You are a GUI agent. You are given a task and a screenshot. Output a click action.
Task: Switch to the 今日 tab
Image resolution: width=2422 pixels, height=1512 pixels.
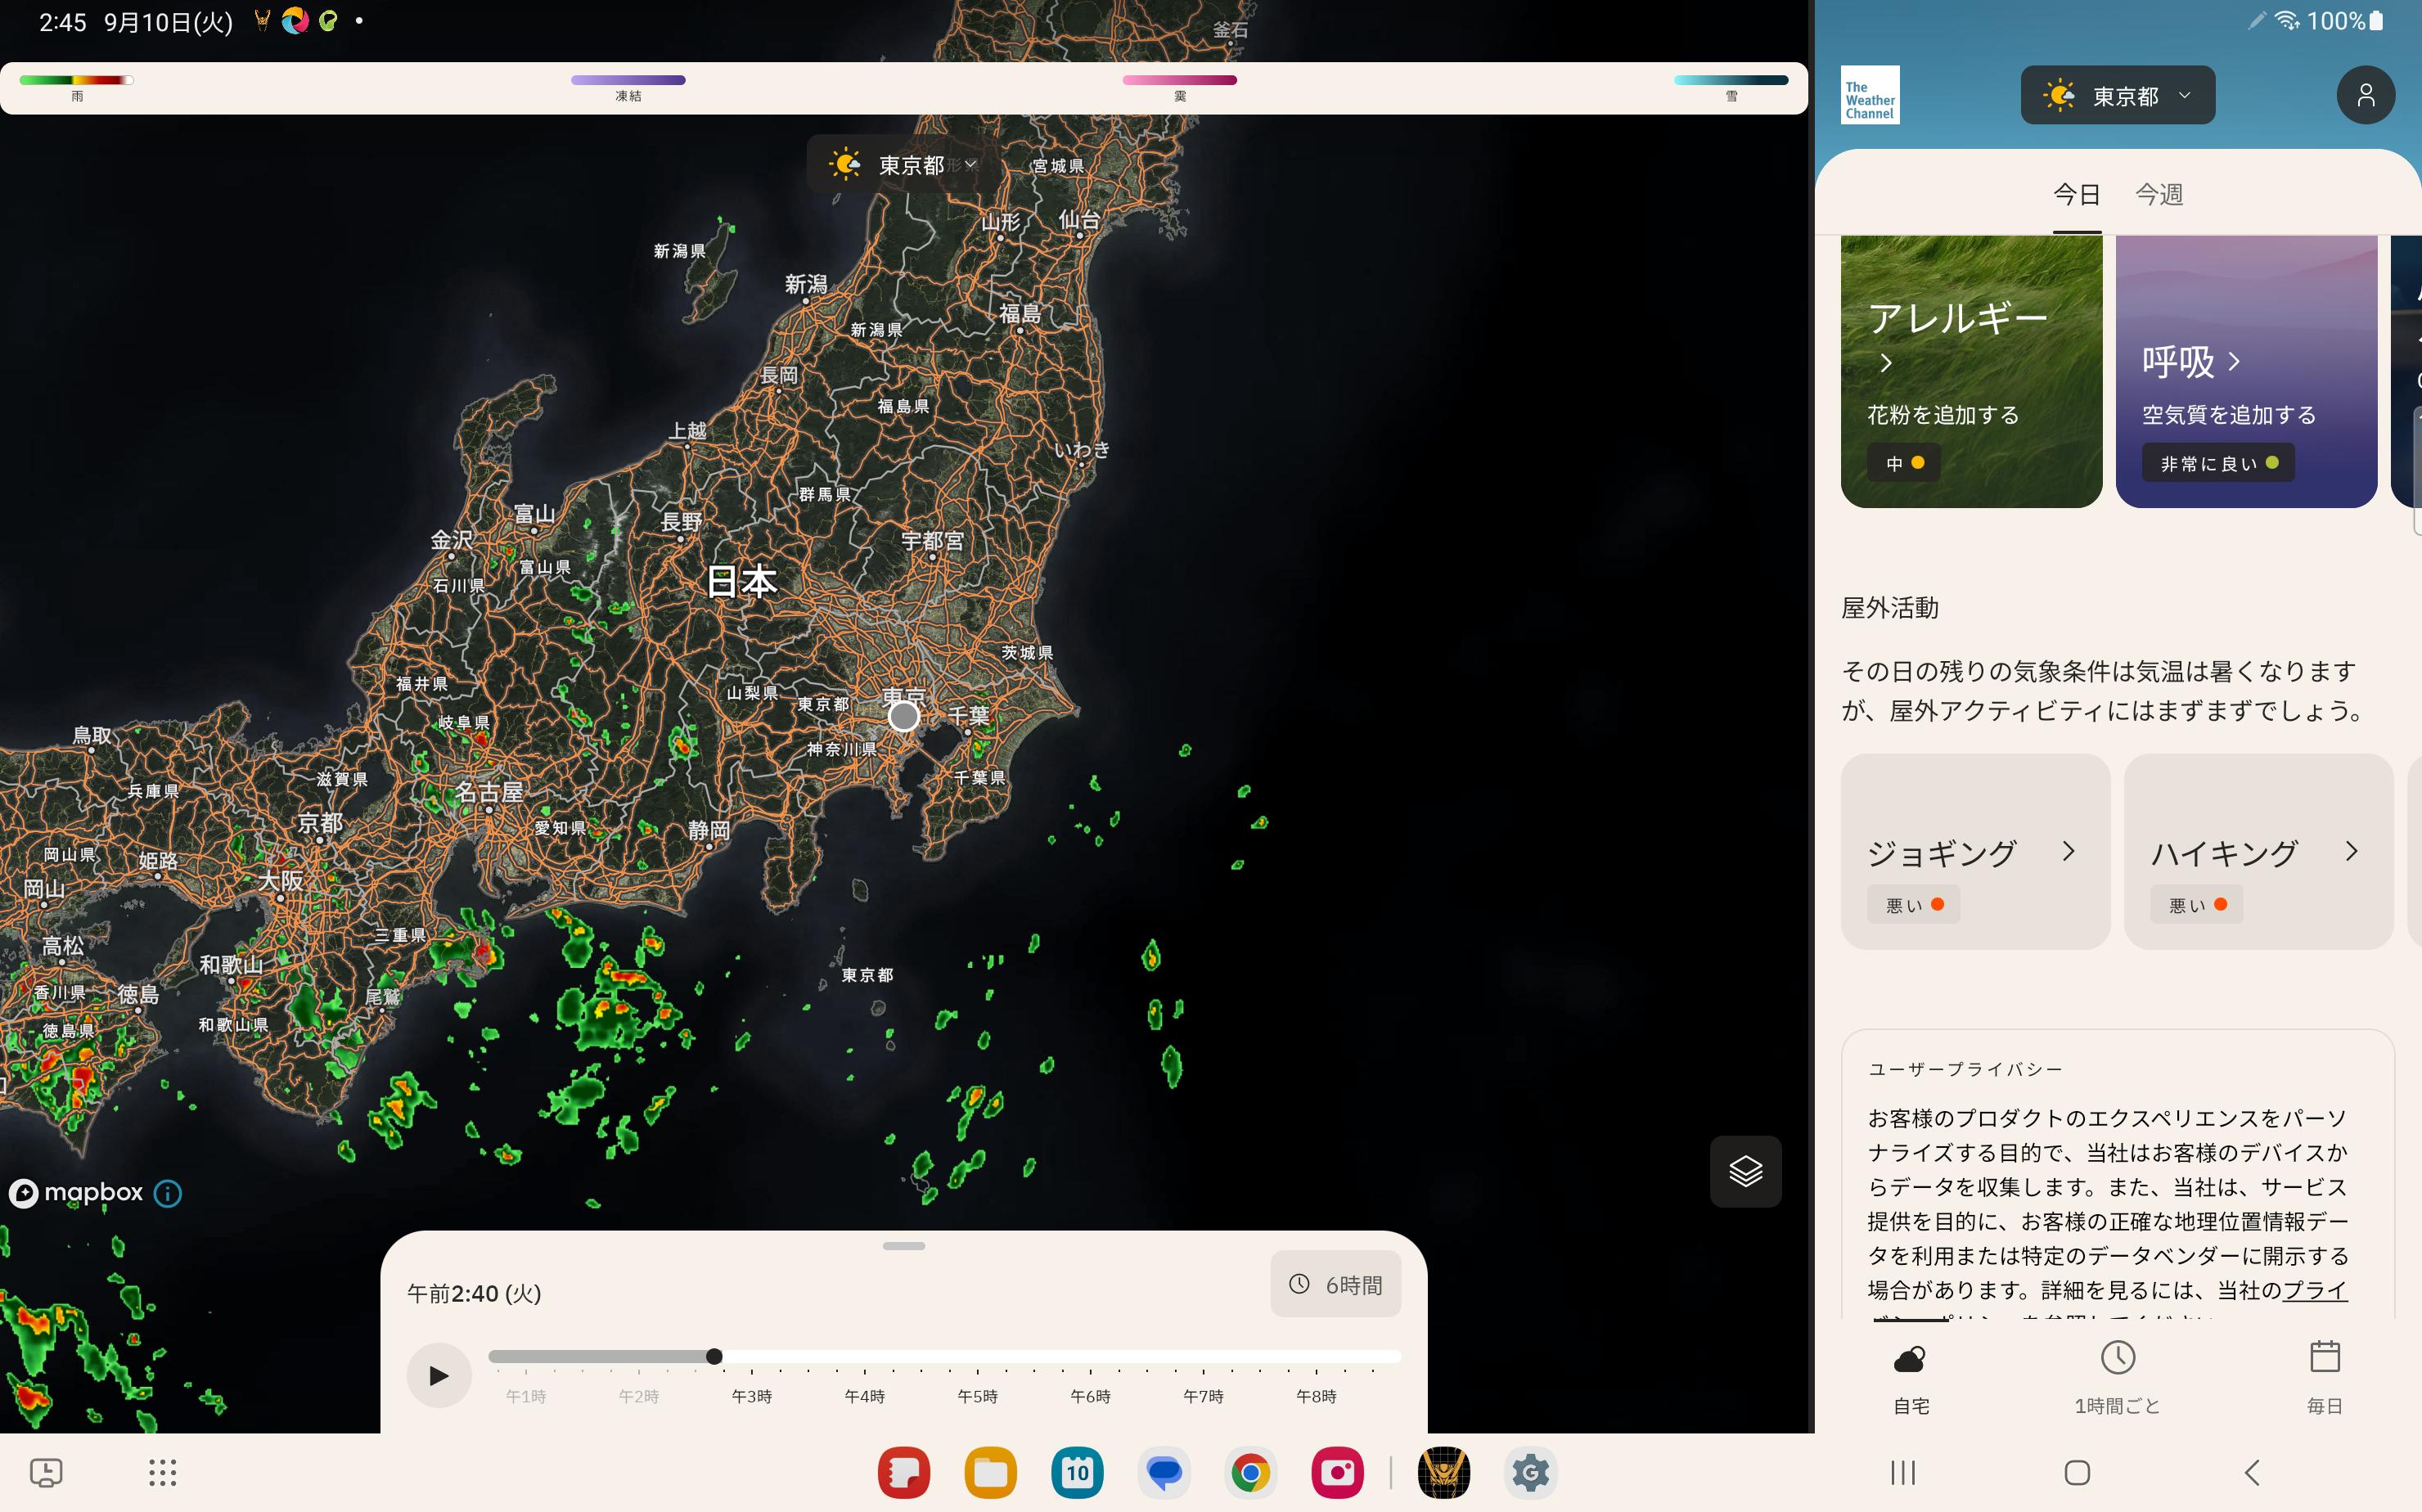2076,194
